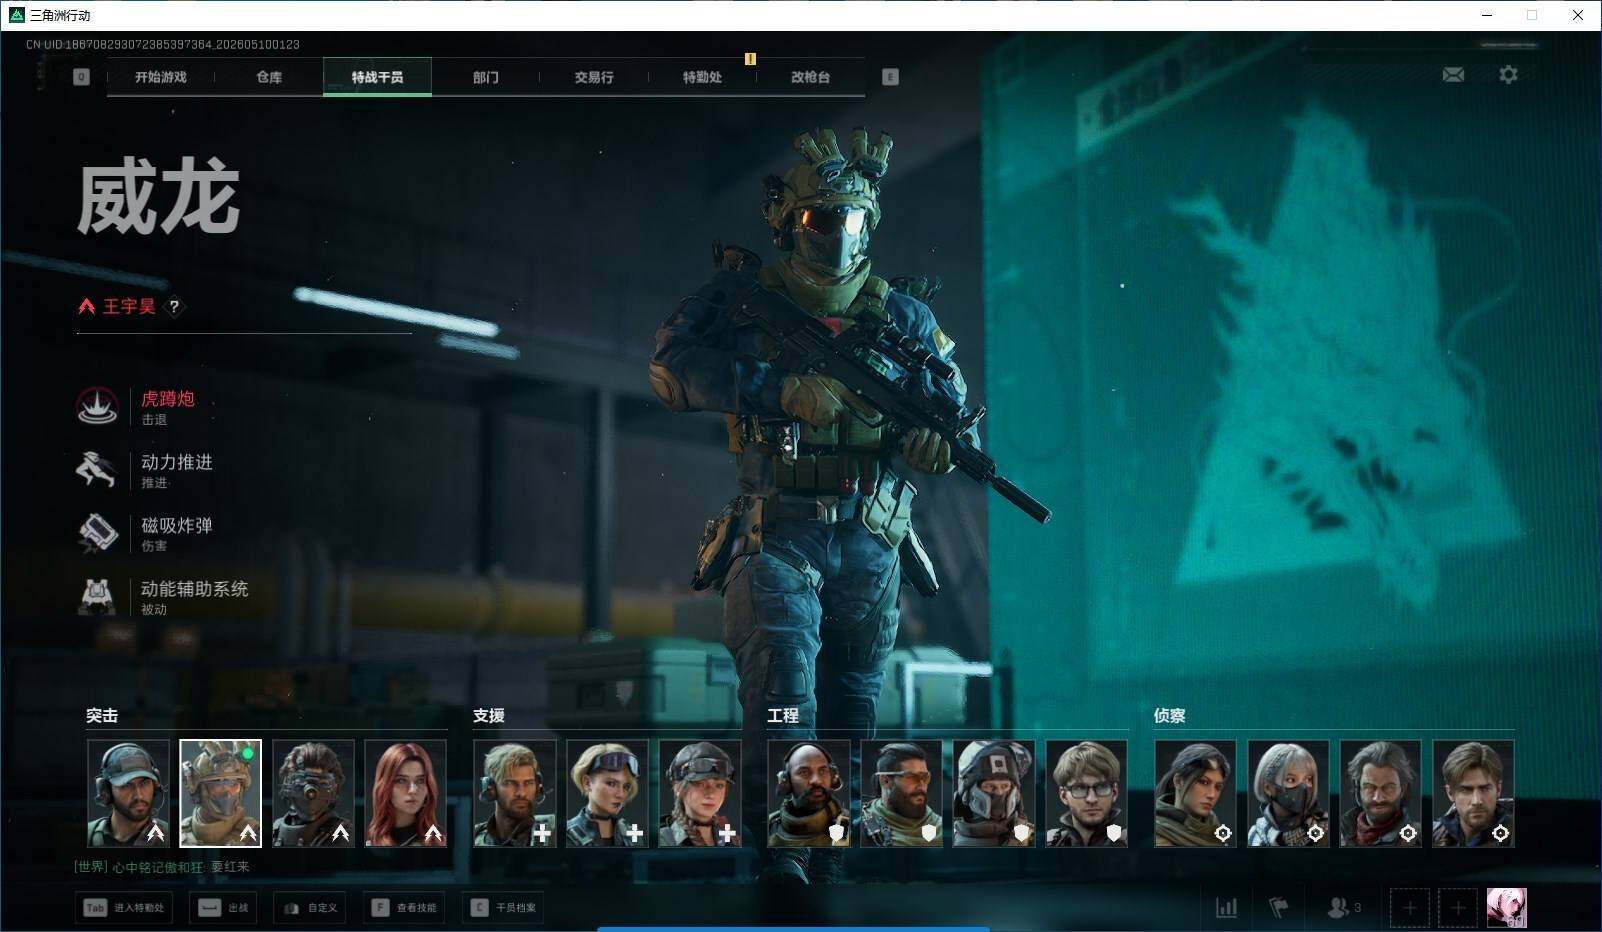The image size is (1602, 932).
Task: Open the squad members icon showing 3
Action: tap(1344, 908)
